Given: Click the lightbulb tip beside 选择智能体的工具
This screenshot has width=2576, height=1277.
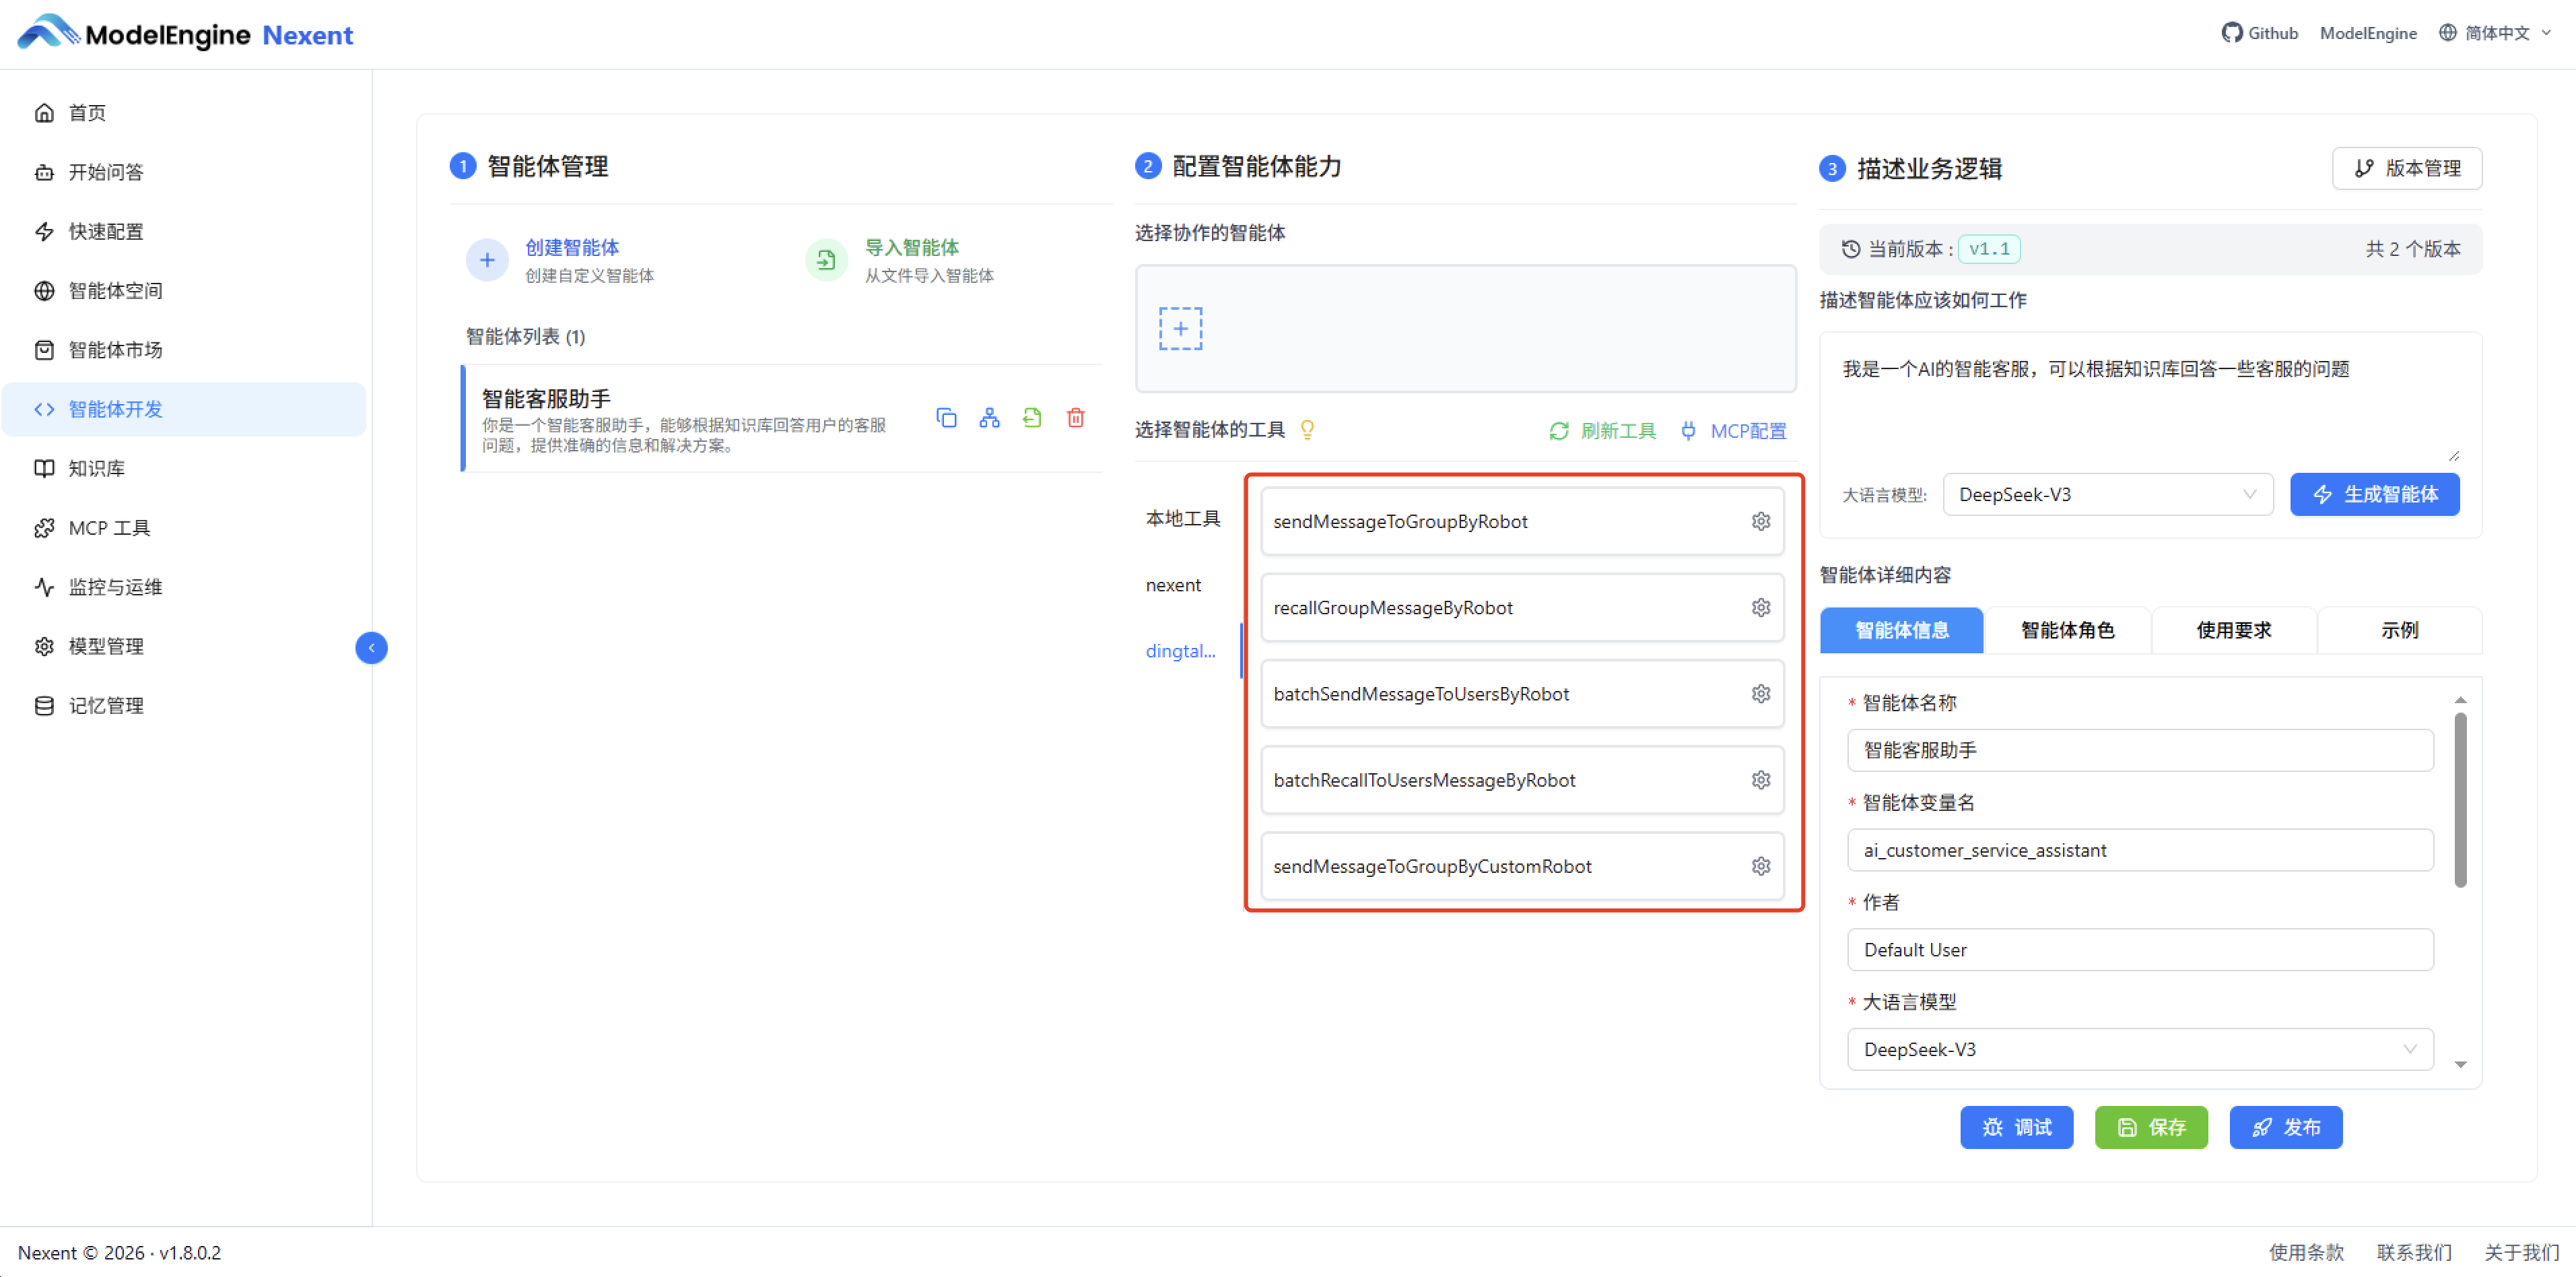Looking at the screenshot, I should tap(1308, 430).
